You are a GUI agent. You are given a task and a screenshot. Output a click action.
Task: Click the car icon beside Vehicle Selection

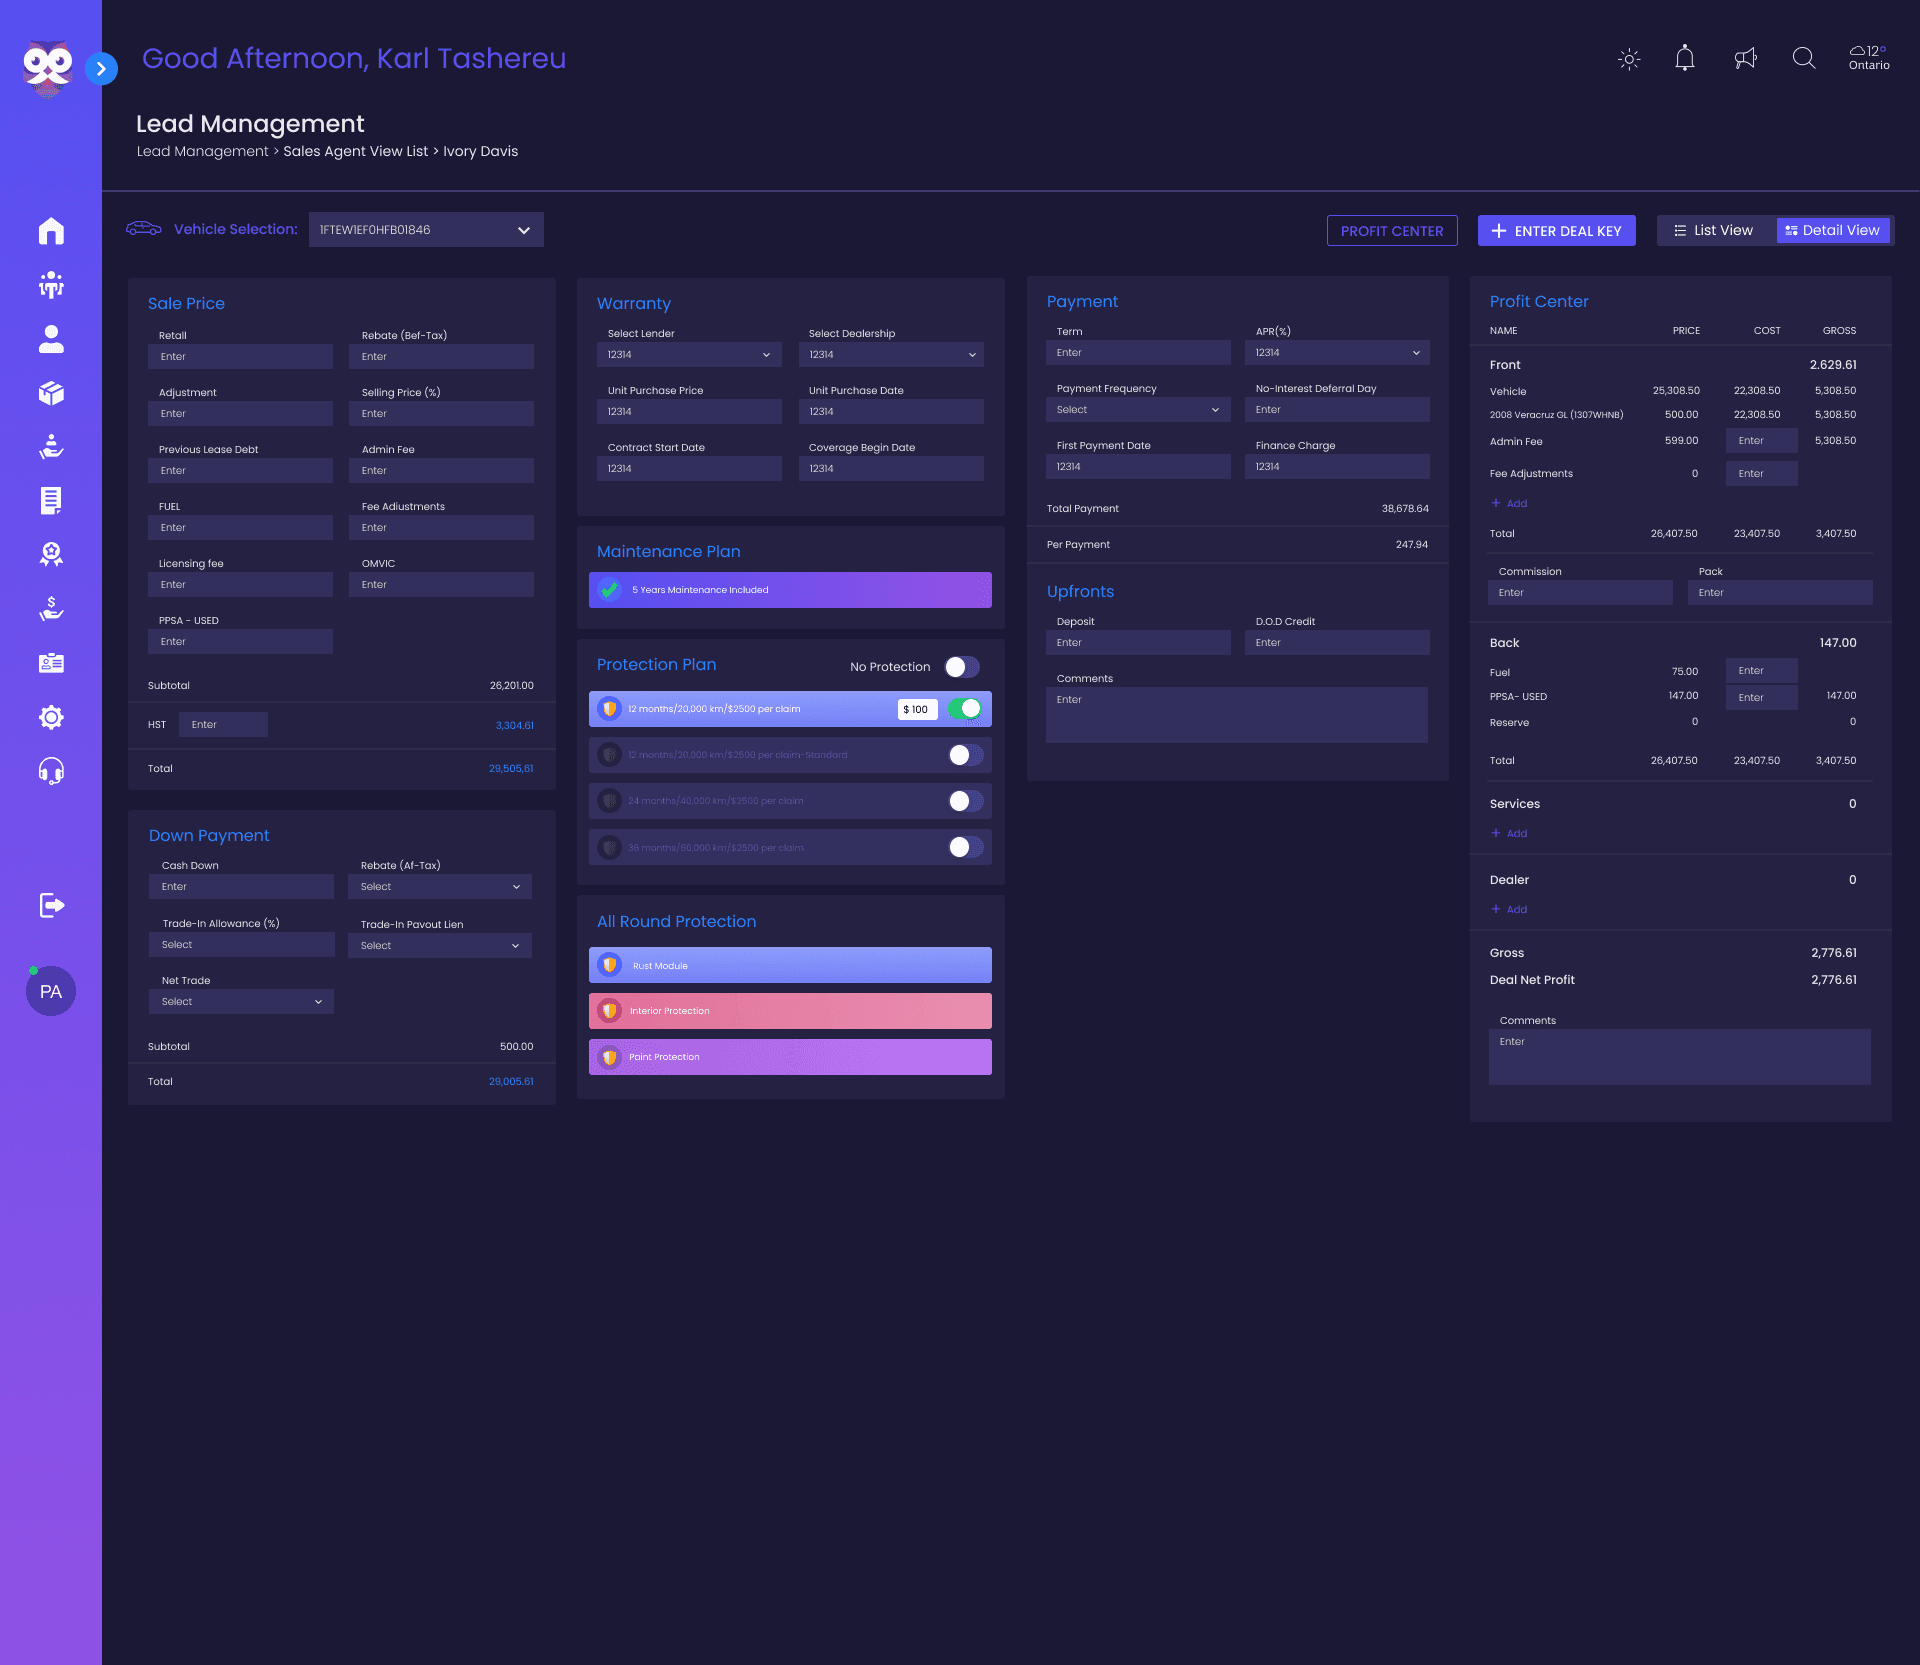coord(144,229)
